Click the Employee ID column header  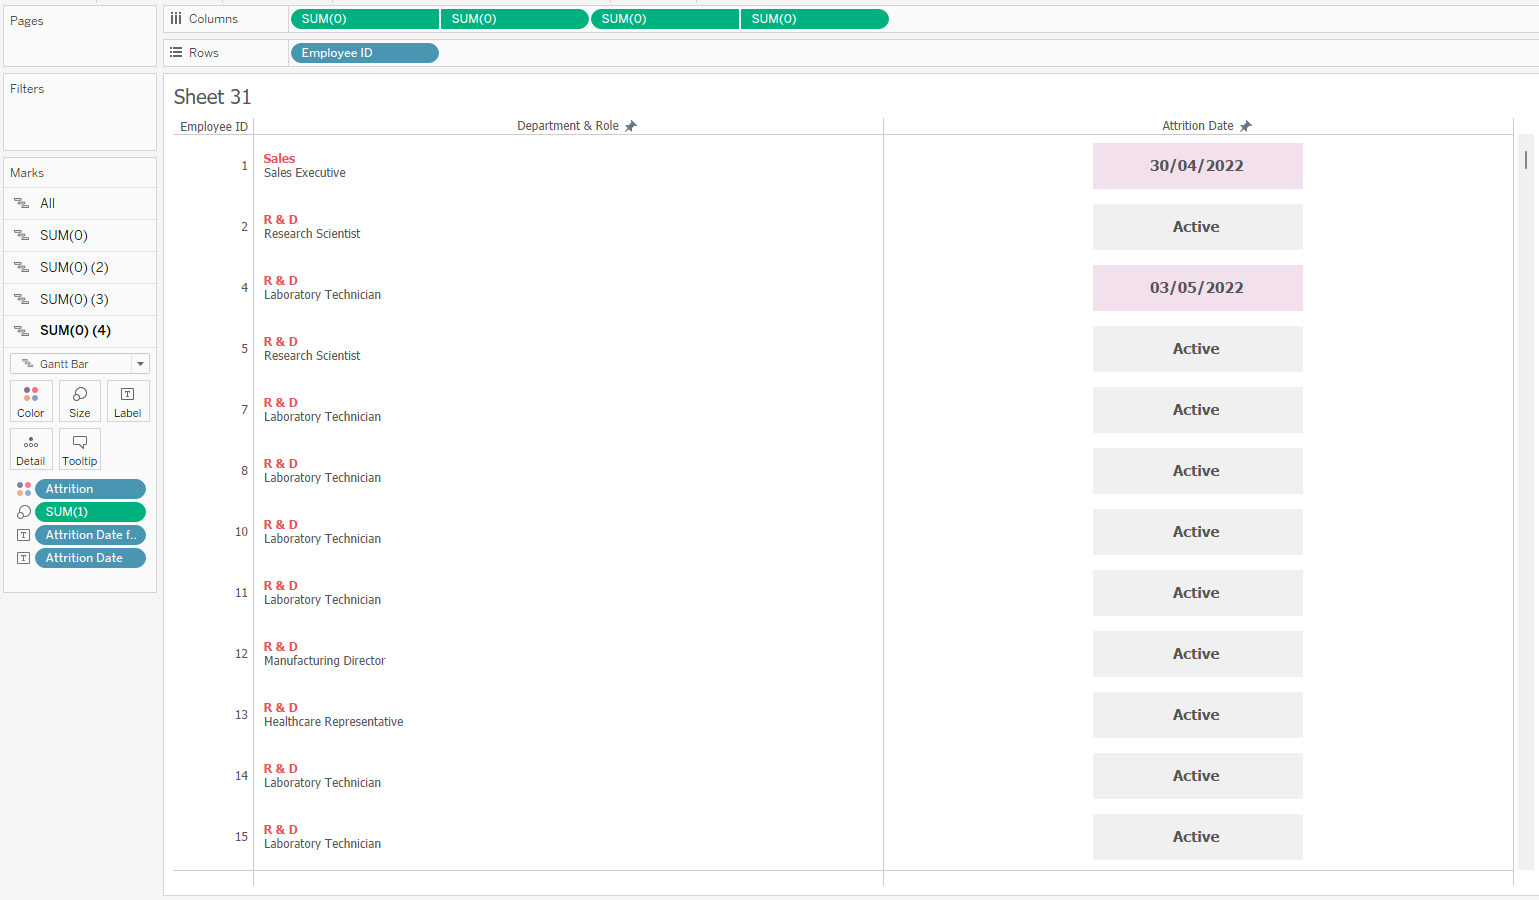pyautogui.click(x=214, y=127)
